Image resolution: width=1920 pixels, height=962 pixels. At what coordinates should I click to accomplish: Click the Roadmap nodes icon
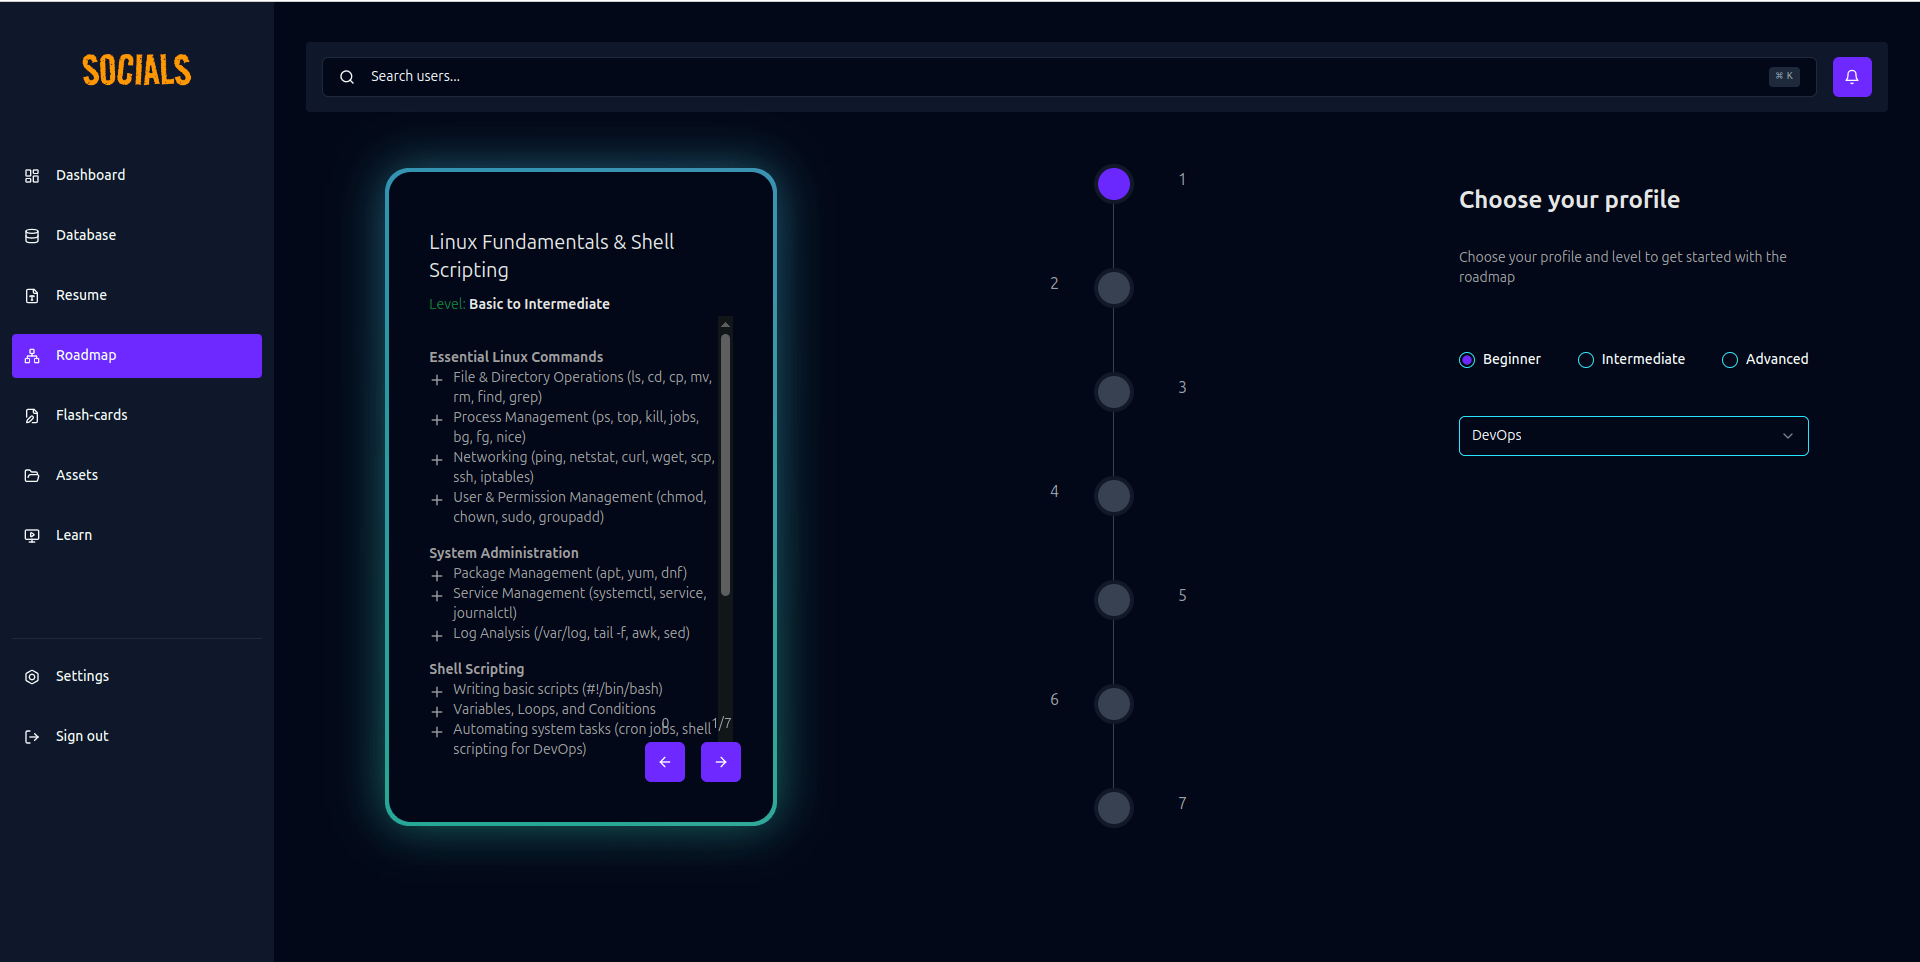[x=32, y=356]
